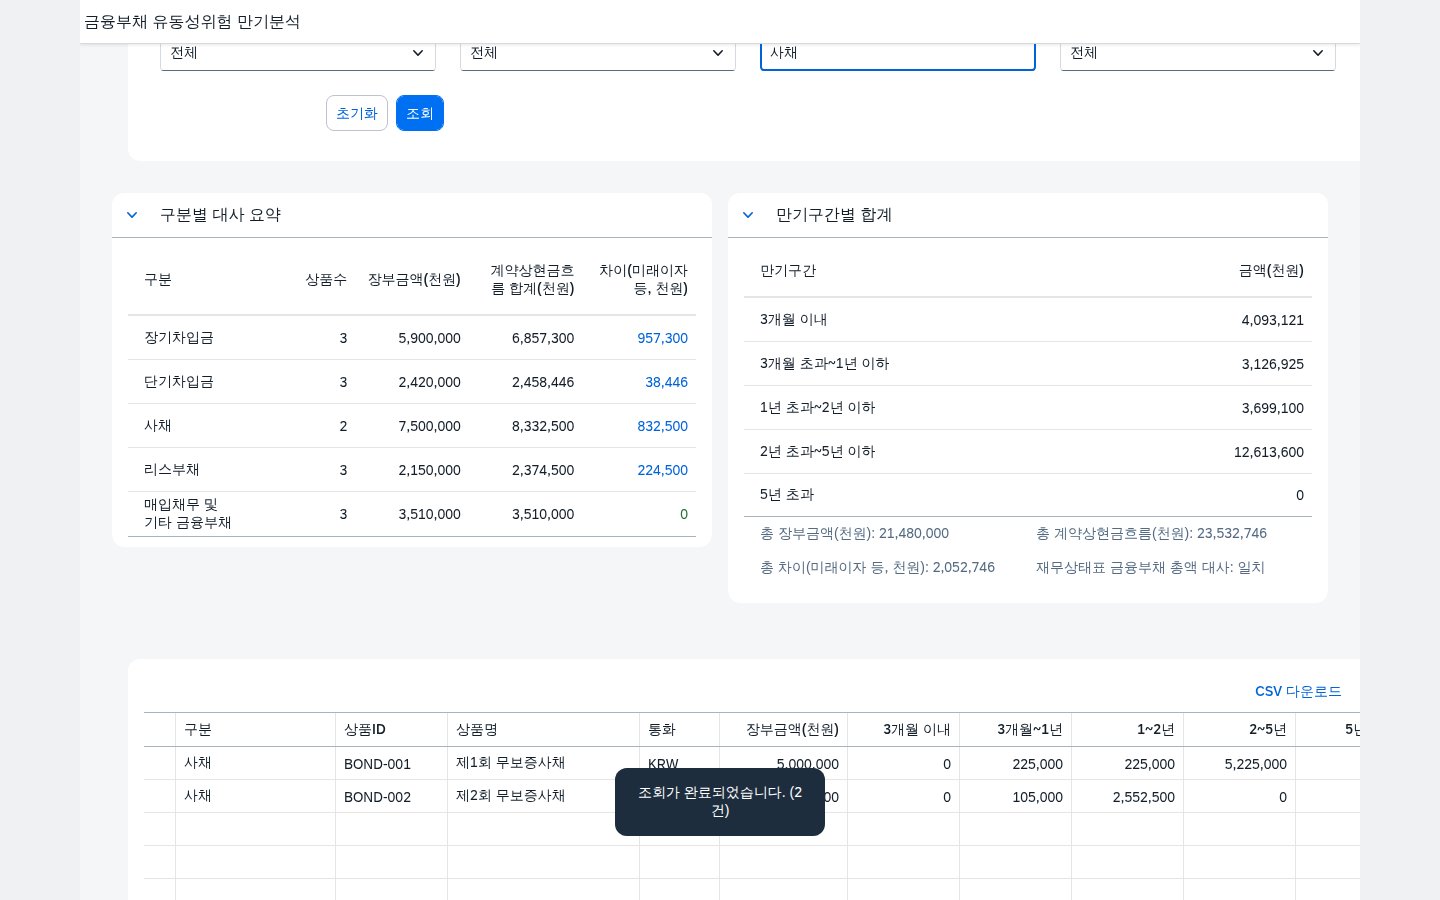Click the 3개월 이내 maturity row
The width and height of the screenshot is (1440, 900).
[1028, 320]
